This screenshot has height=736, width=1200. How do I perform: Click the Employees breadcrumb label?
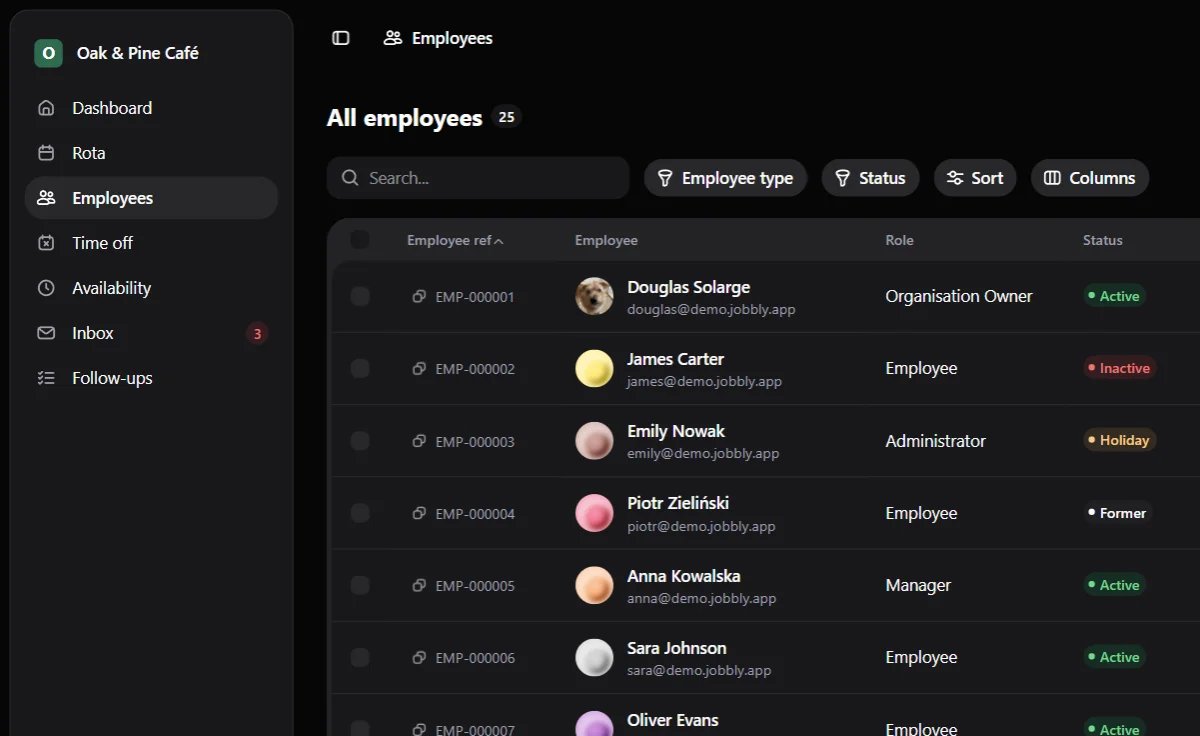(x=452, y=38)
